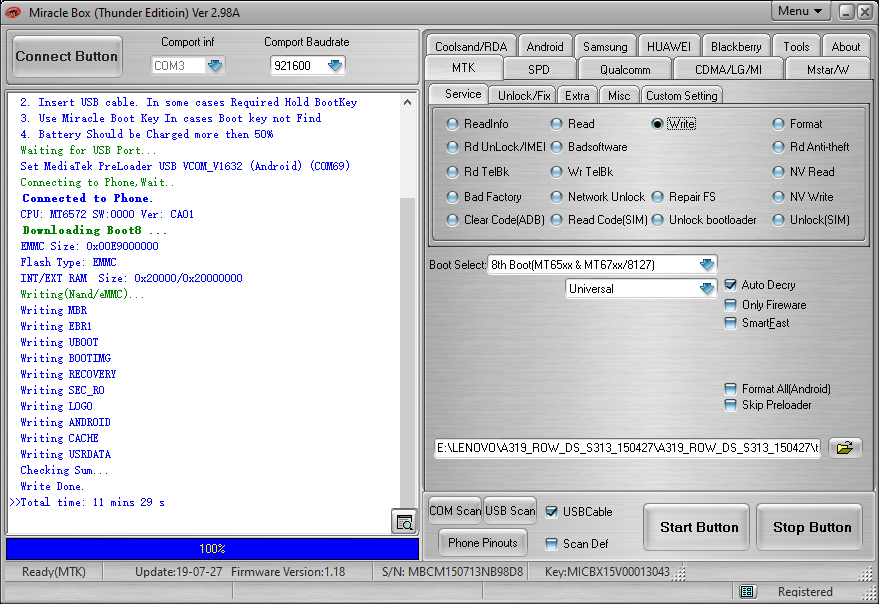Open the Menu dropdown in title bar
Image resolution: width=879 pixels, height=604 pixels.
click(x=800, y=11)
